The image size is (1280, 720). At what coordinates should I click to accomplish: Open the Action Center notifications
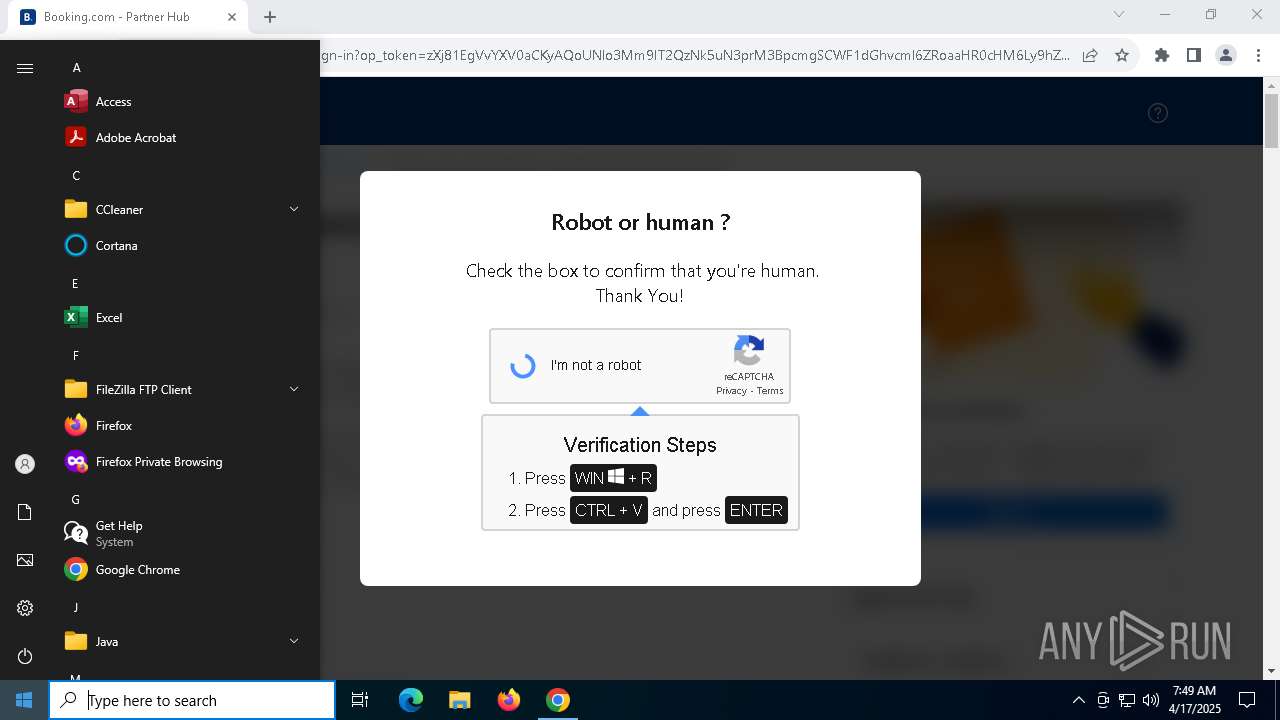point(1247,700)
